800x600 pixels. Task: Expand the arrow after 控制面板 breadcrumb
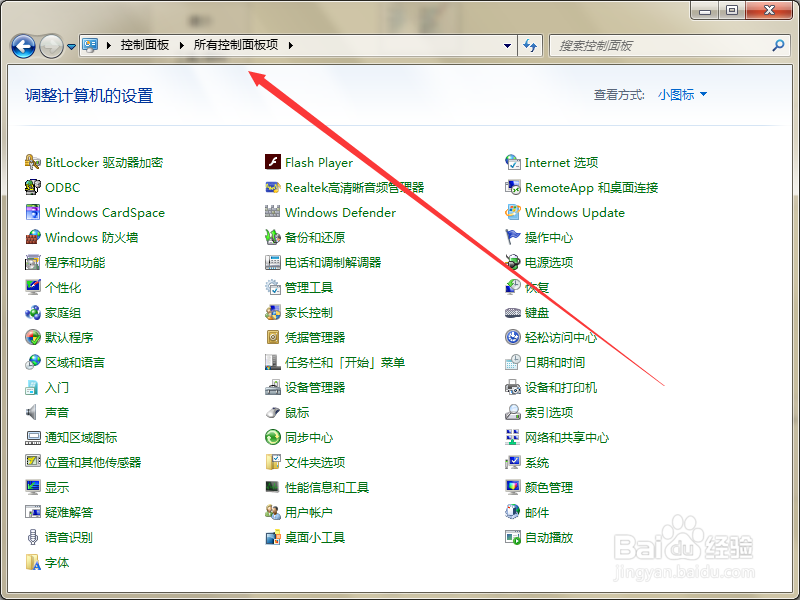tap(181, 45)
